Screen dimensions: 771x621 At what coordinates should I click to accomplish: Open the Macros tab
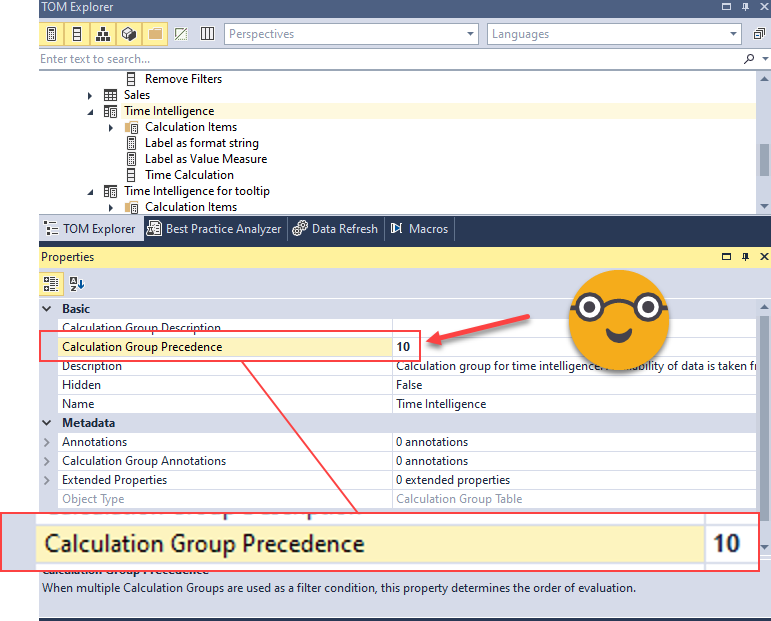point(420,229)
